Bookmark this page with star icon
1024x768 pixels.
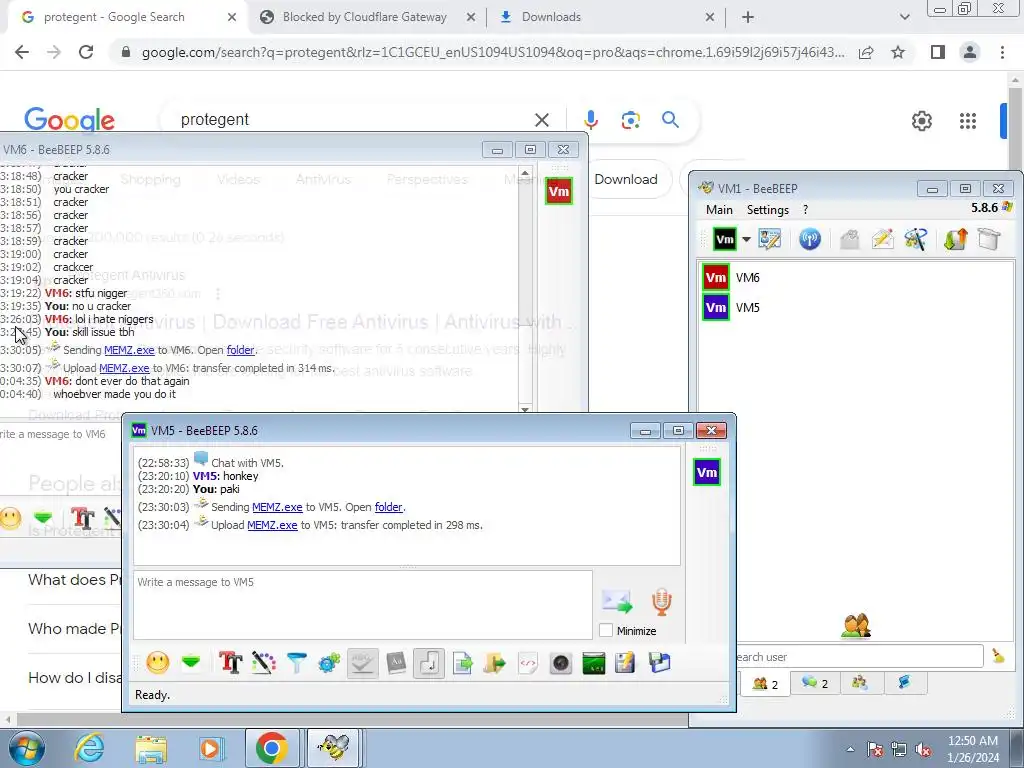898,52
